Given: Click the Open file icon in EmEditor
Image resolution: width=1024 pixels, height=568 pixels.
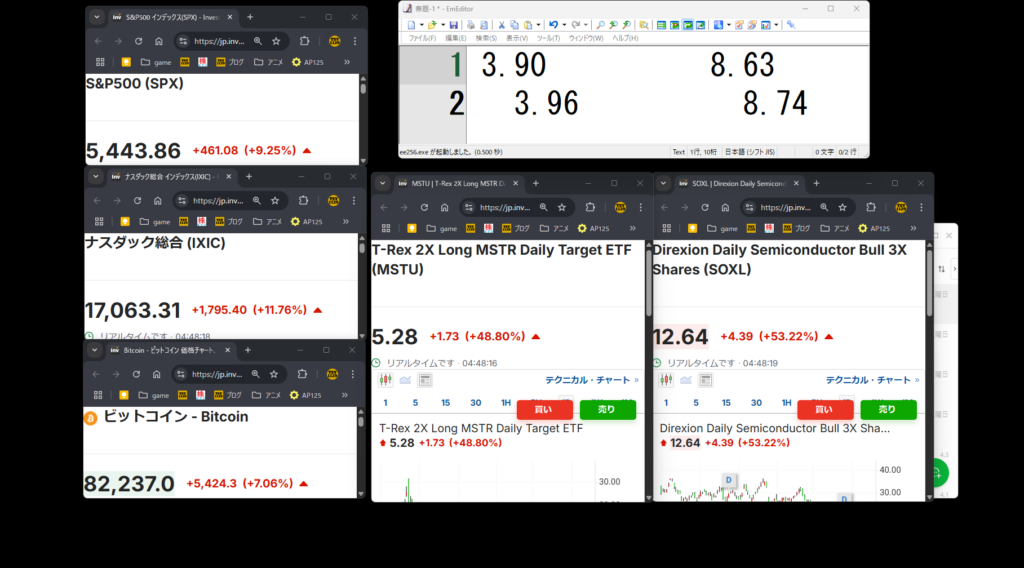Looking at the screenshot, I should (x=432, y=25).
